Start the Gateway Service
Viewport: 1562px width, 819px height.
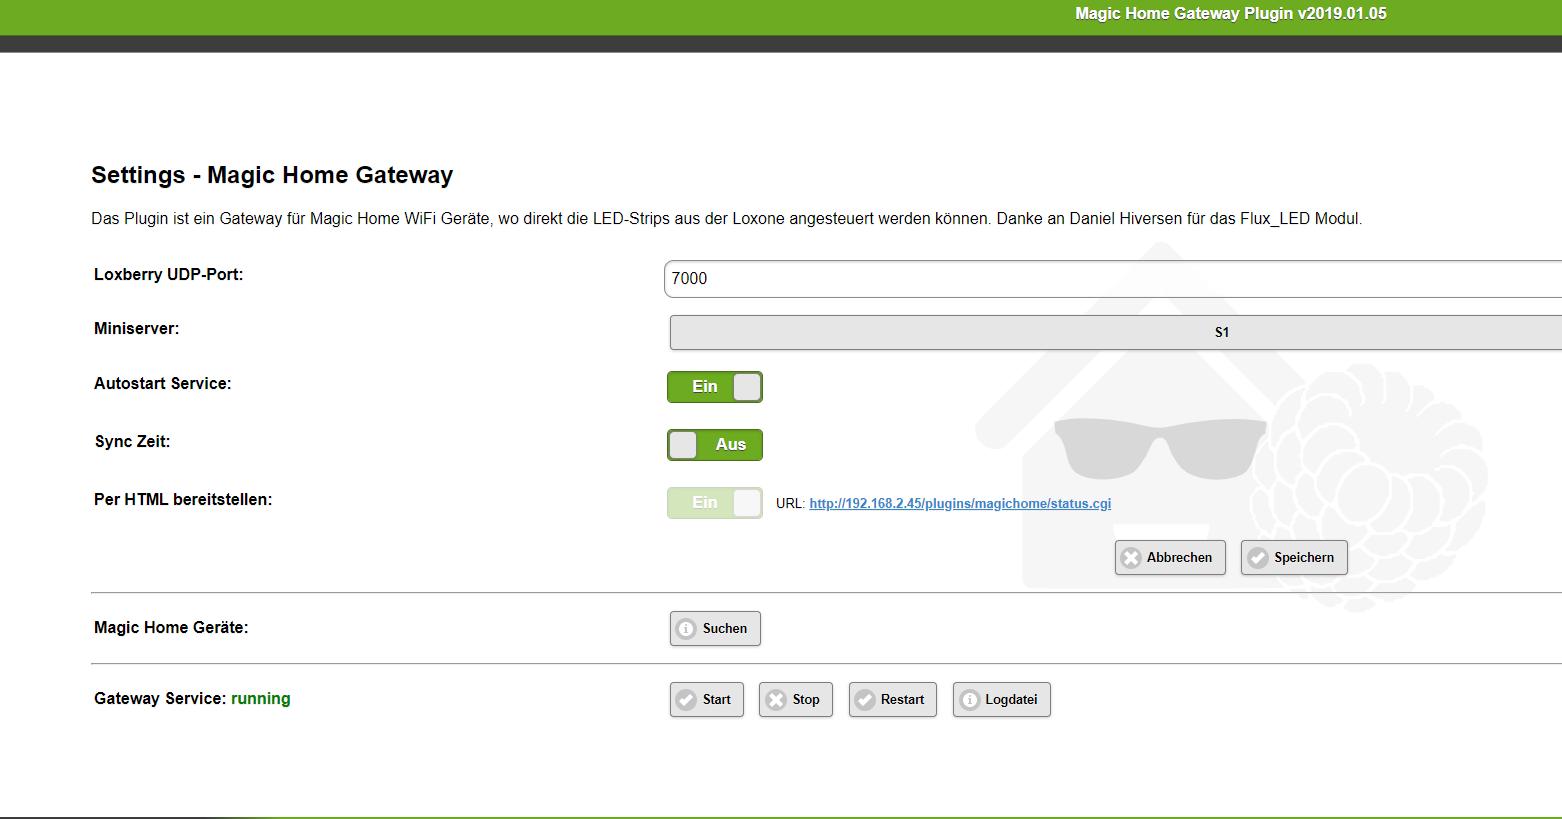point(707,700)
